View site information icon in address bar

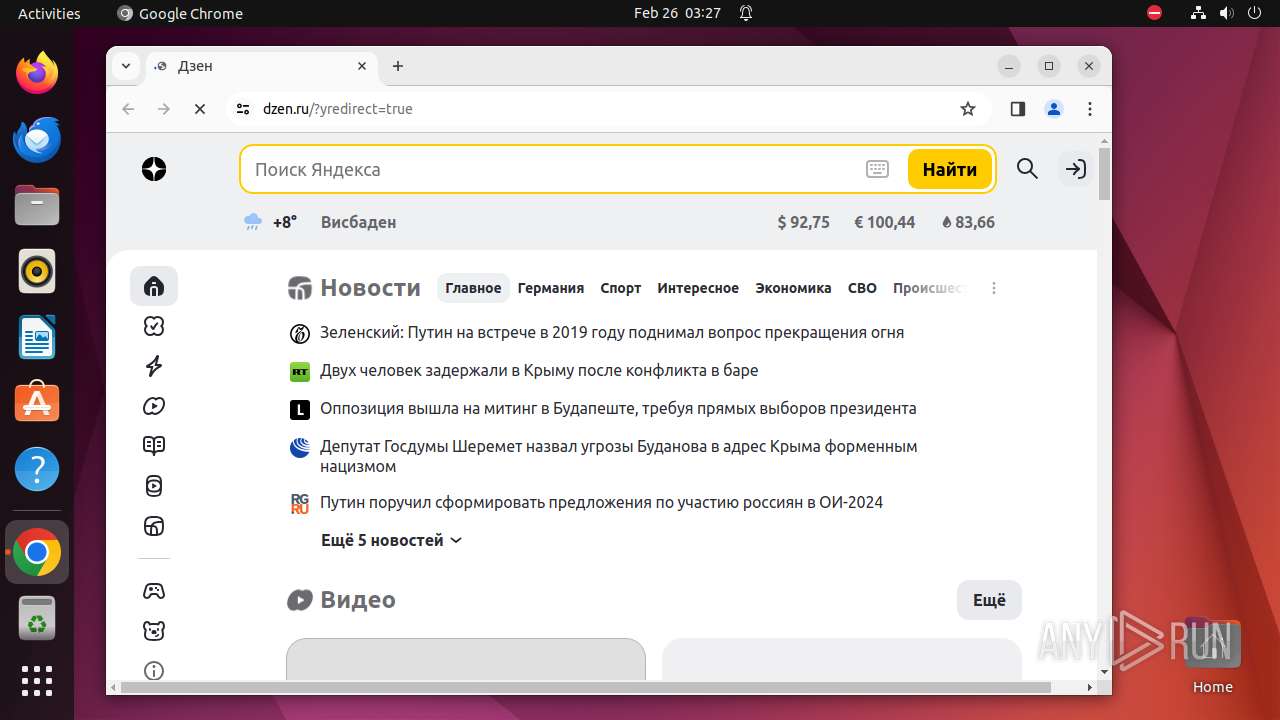coord(243,109)
